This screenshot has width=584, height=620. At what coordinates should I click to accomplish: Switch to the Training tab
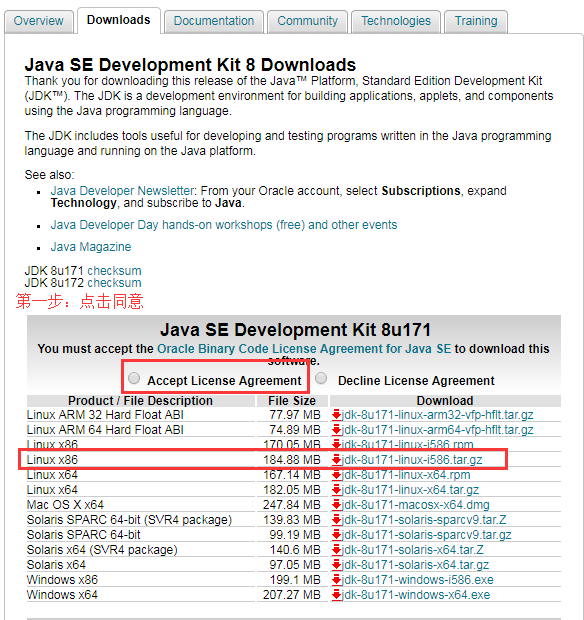point(476,21)
